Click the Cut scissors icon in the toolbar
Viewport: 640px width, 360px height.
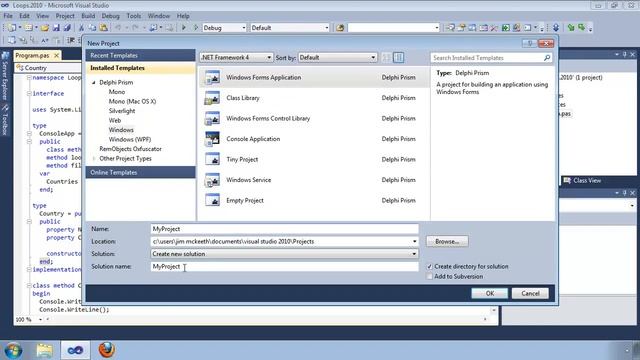click(x=81, y=28)
